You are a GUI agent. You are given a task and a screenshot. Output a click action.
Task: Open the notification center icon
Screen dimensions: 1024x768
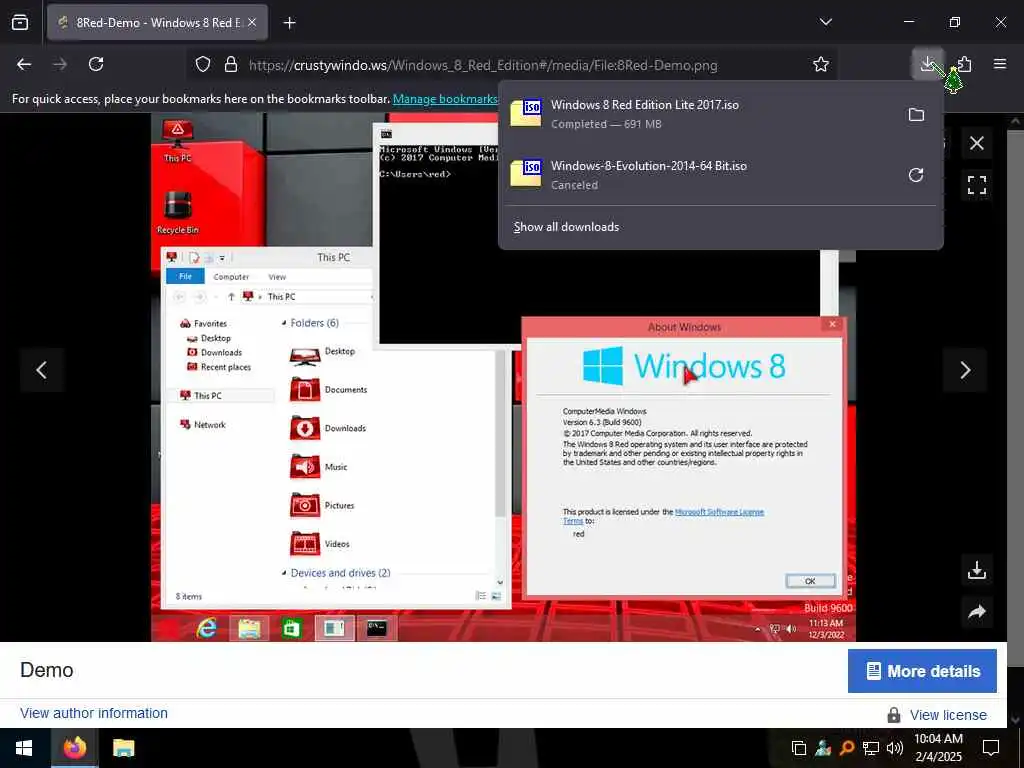pos(991,748)
